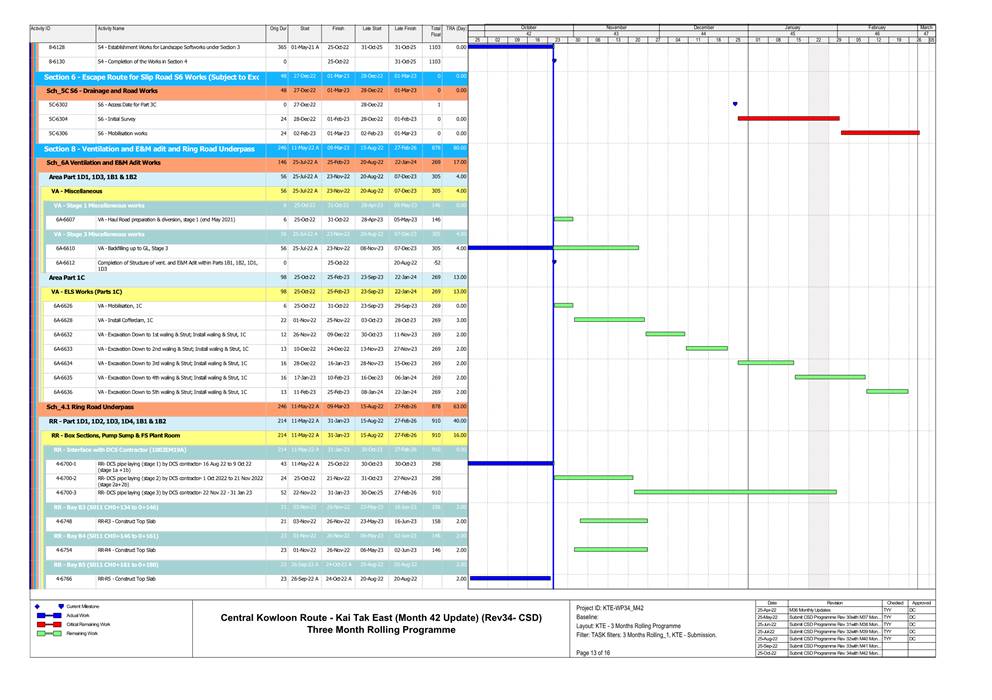
Task: Select the green bar for activity 6A-6633
Action: pos(707,348)
